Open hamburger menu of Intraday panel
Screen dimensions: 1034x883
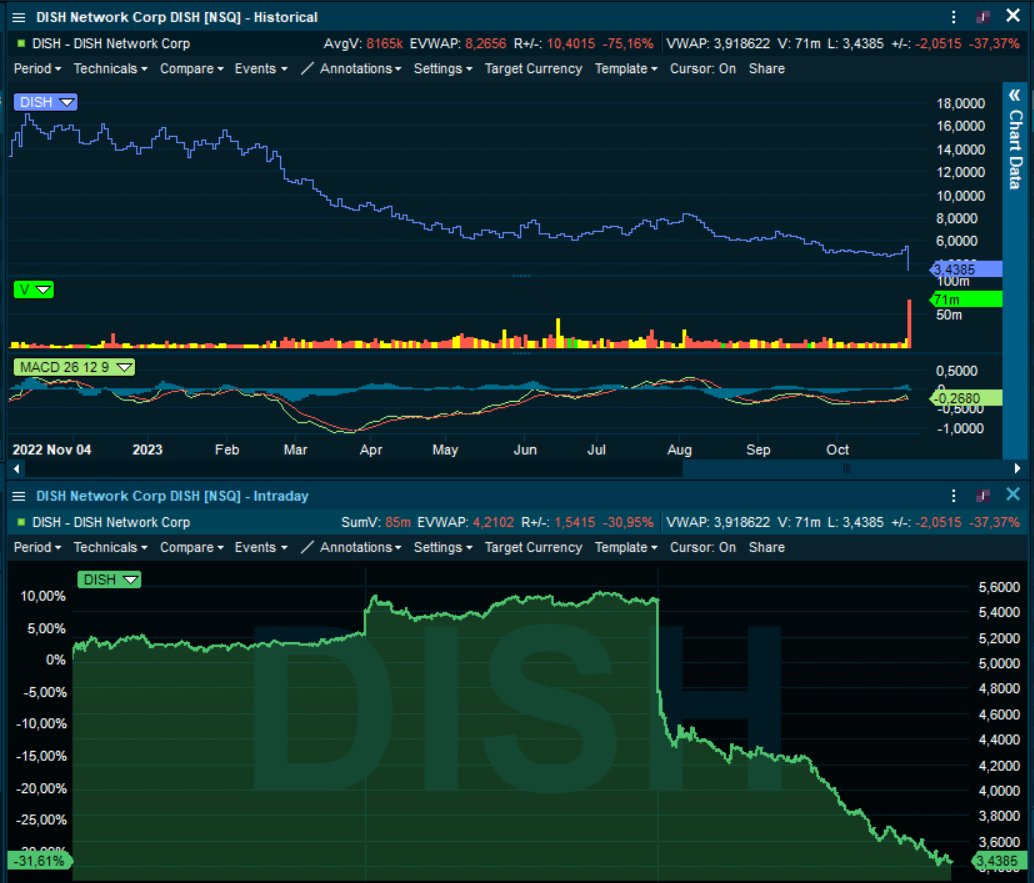coord(18,496)
